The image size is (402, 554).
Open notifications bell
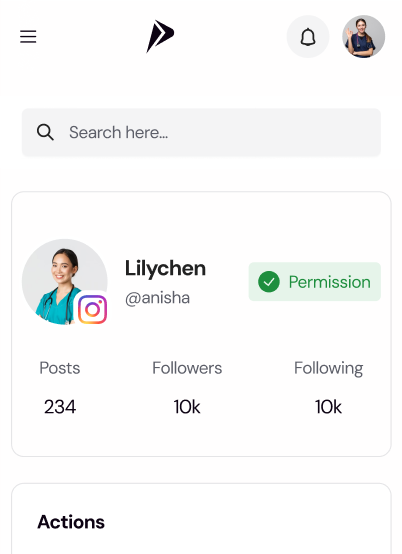point(308,36)
